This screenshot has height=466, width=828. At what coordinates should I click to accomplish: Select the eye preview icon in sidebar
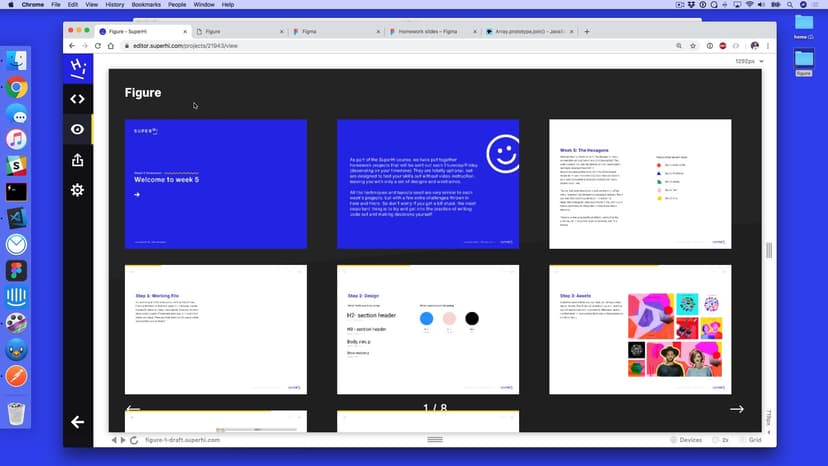click(x=77, y=129)
